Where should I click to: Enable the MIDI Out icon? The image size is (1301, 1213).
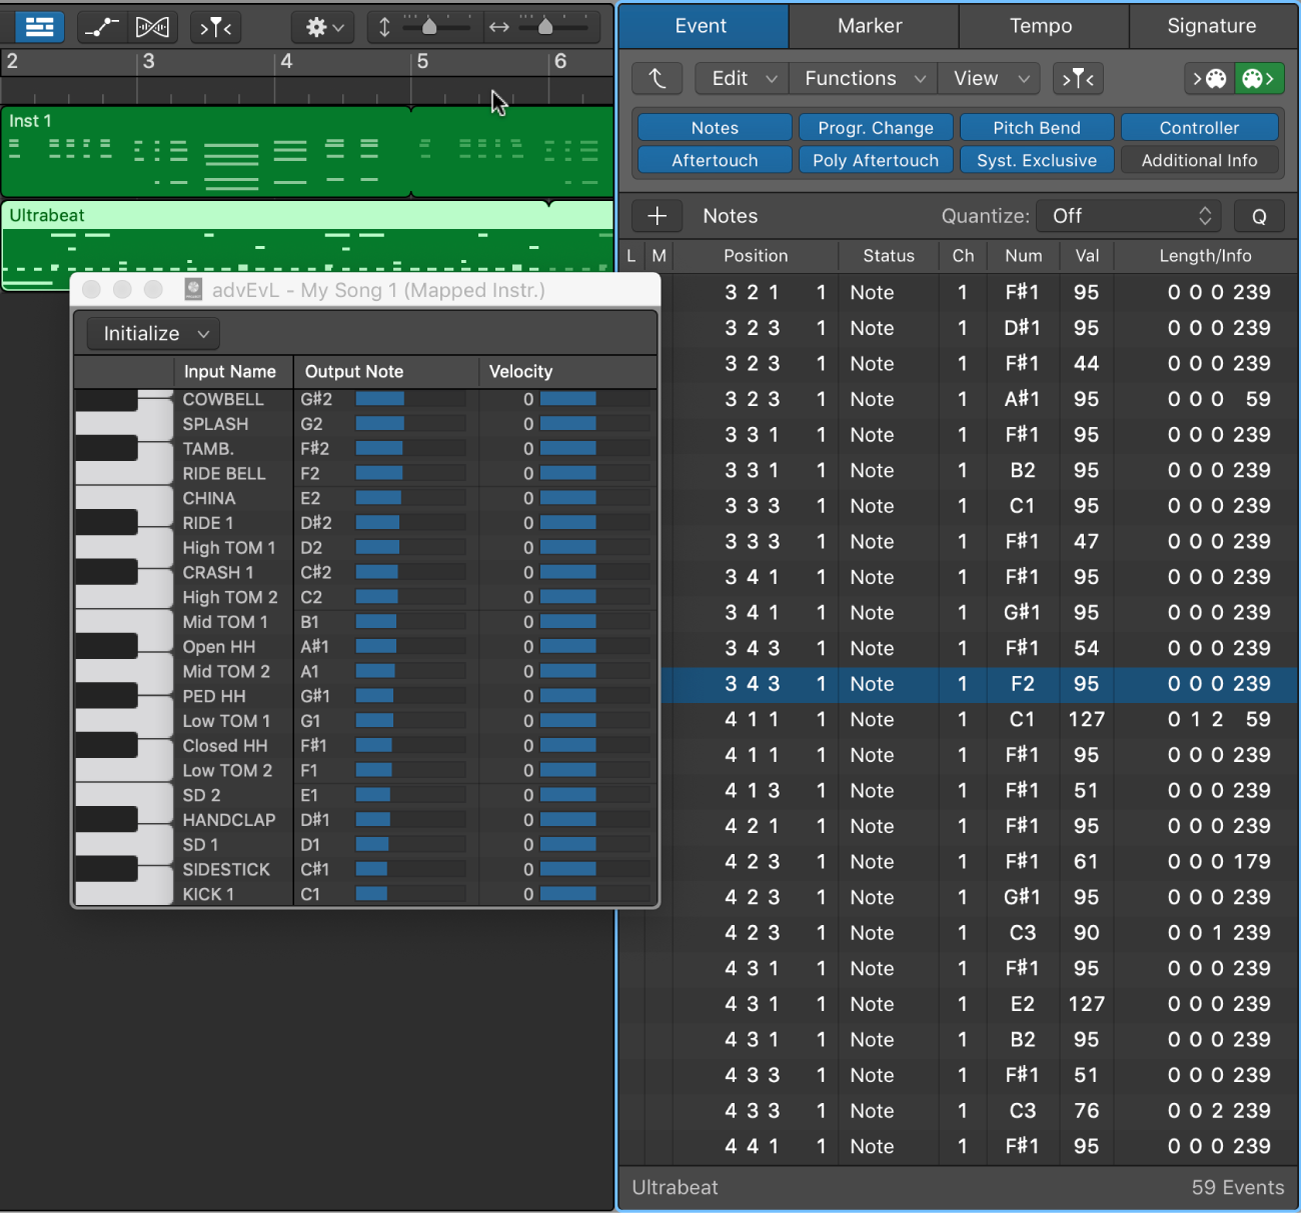(x=1259, y=78)
